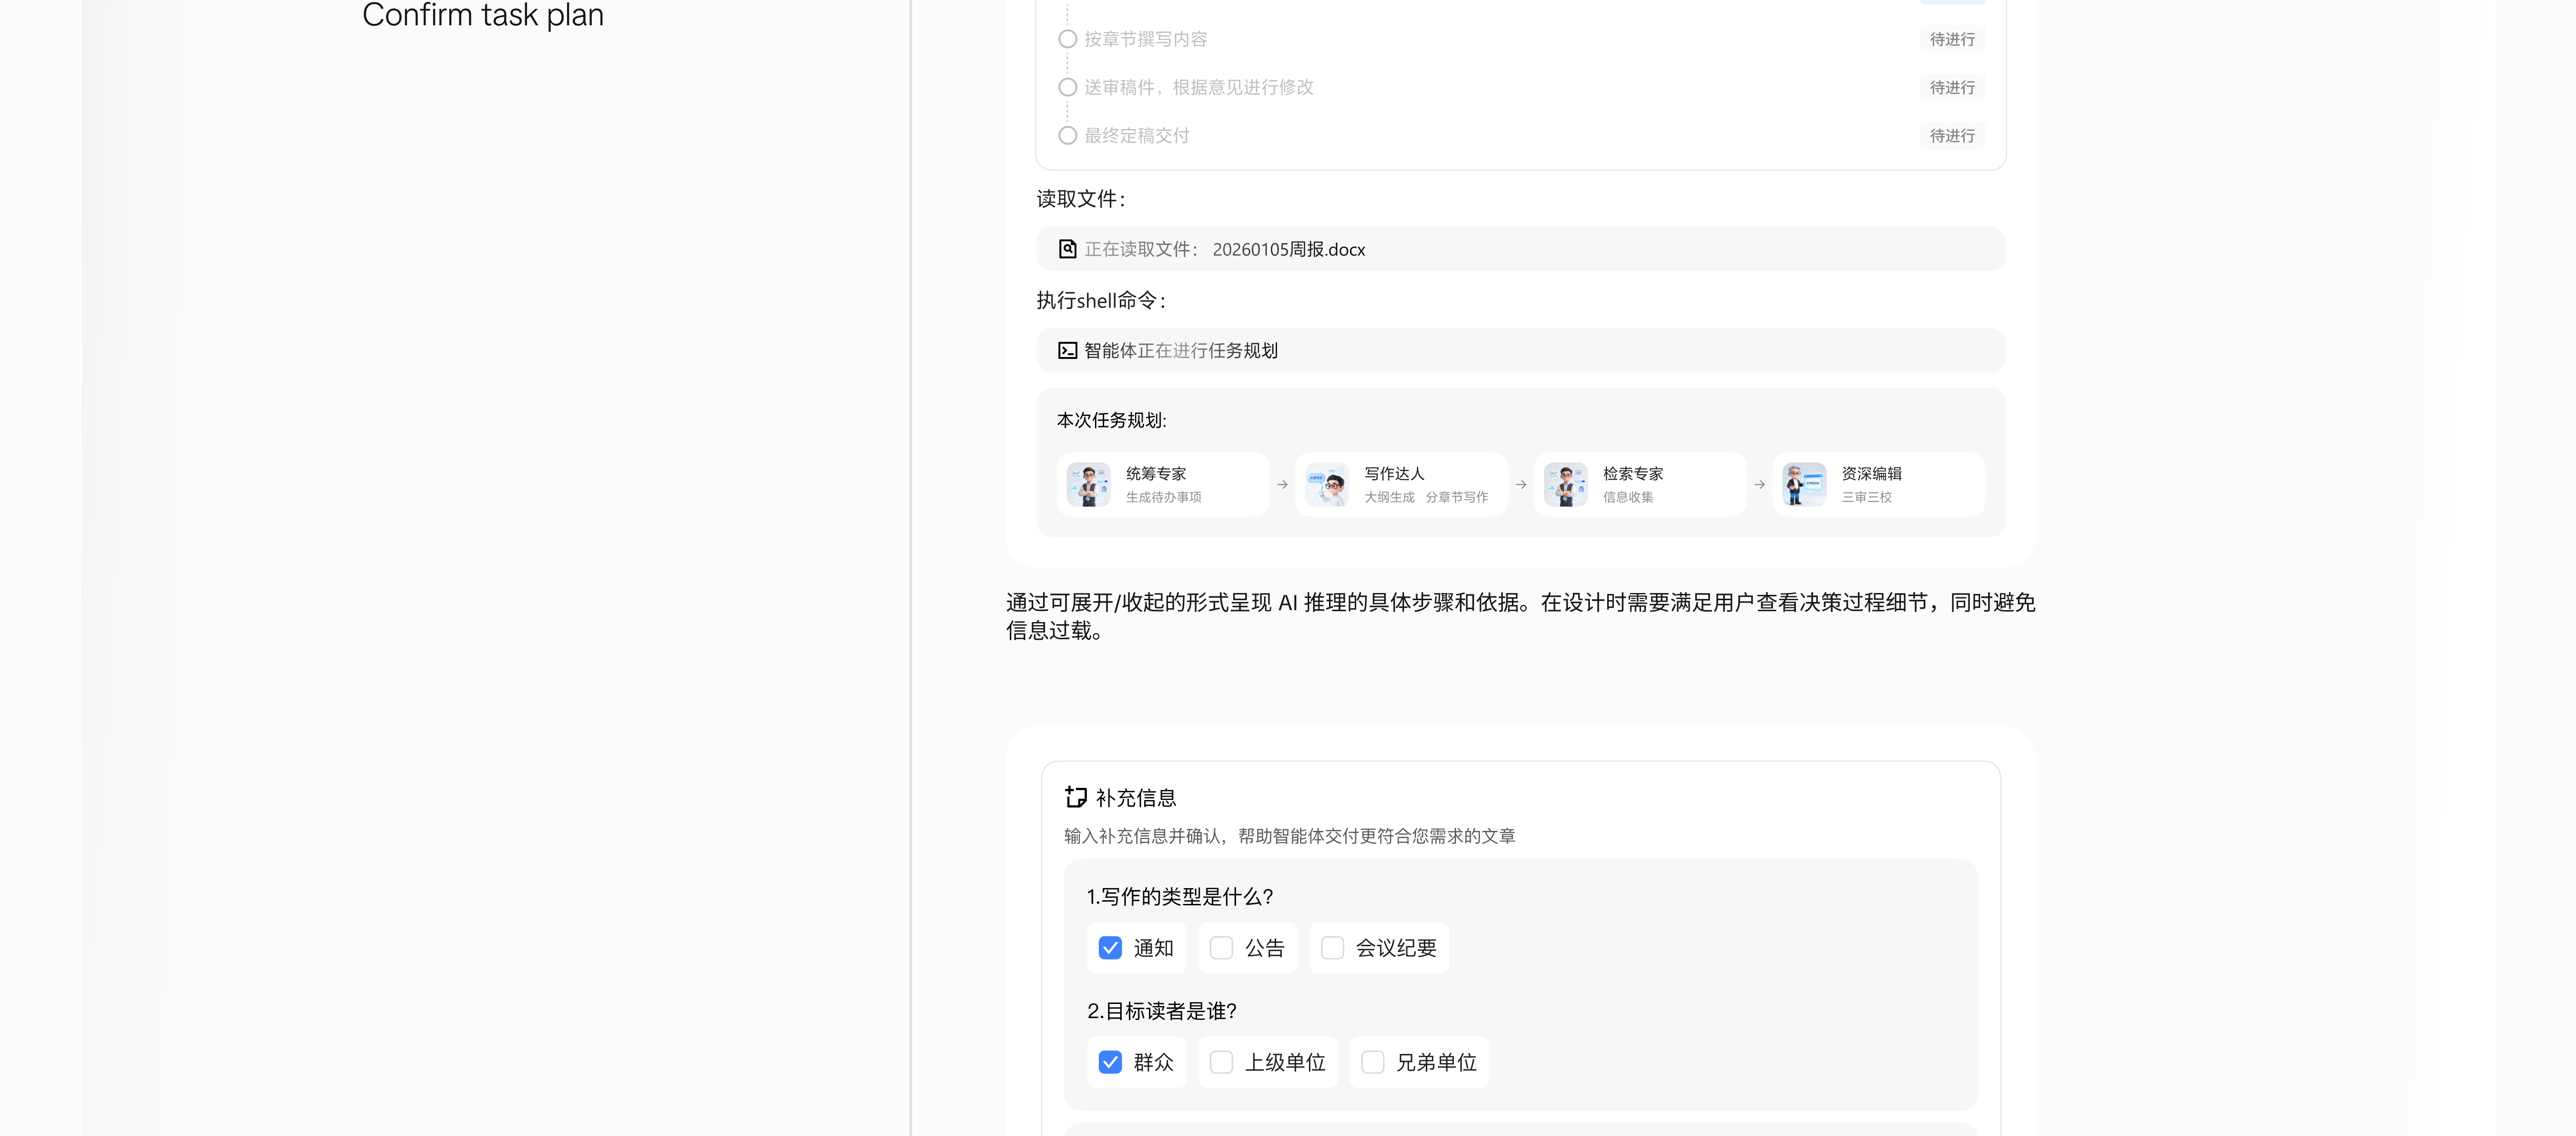Open the 检索专家 信息收集 card
The image size is (2576, 1136).
1640,485
